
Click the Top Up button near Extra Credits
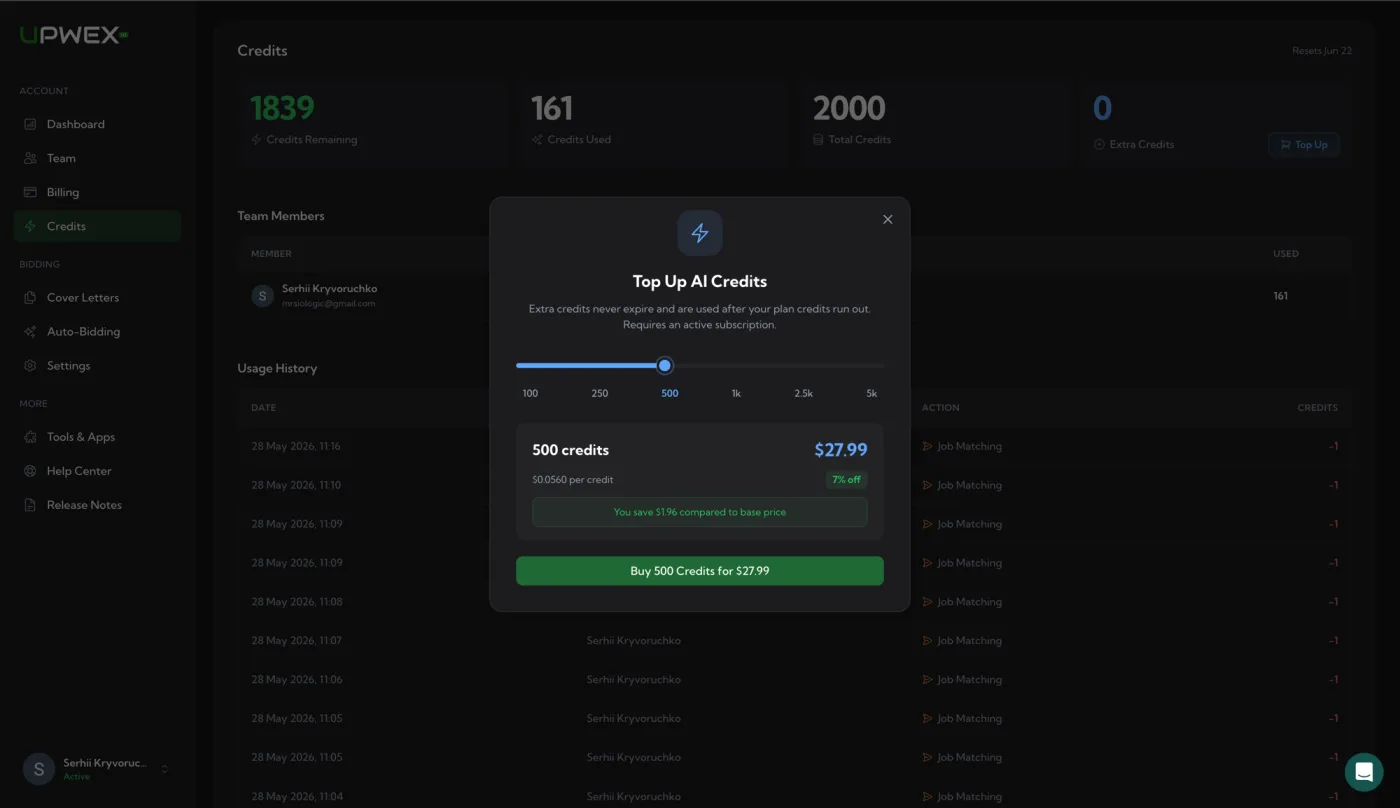tap(1304, 144)
